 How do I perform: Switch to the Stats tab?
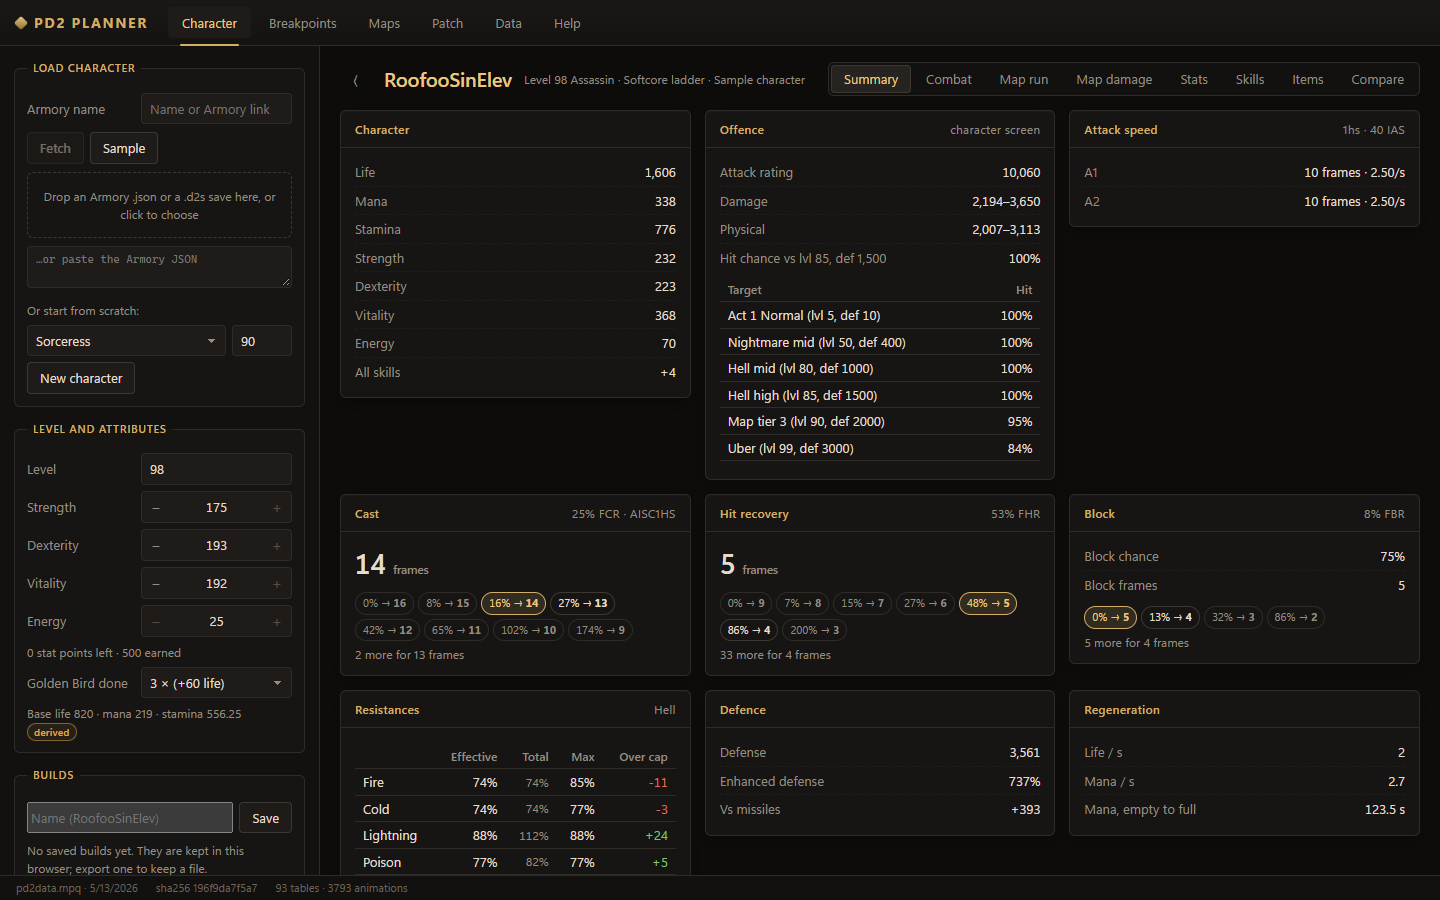pos(1194,79)
